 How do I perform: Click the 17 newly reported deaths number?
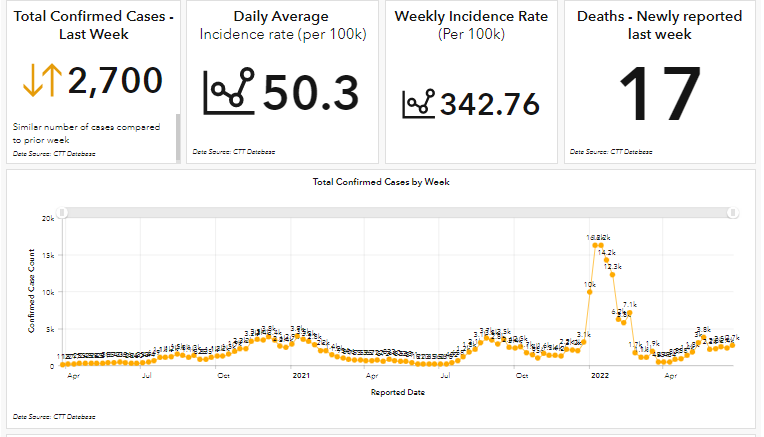pyautogui.click(x=659, y=95)
